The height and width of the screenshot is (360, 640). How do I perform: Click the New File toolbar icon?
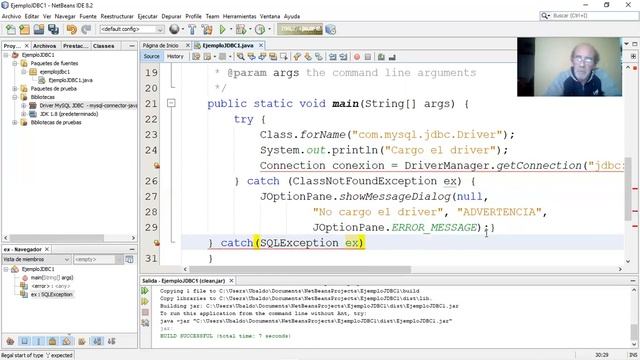[11, 29]
